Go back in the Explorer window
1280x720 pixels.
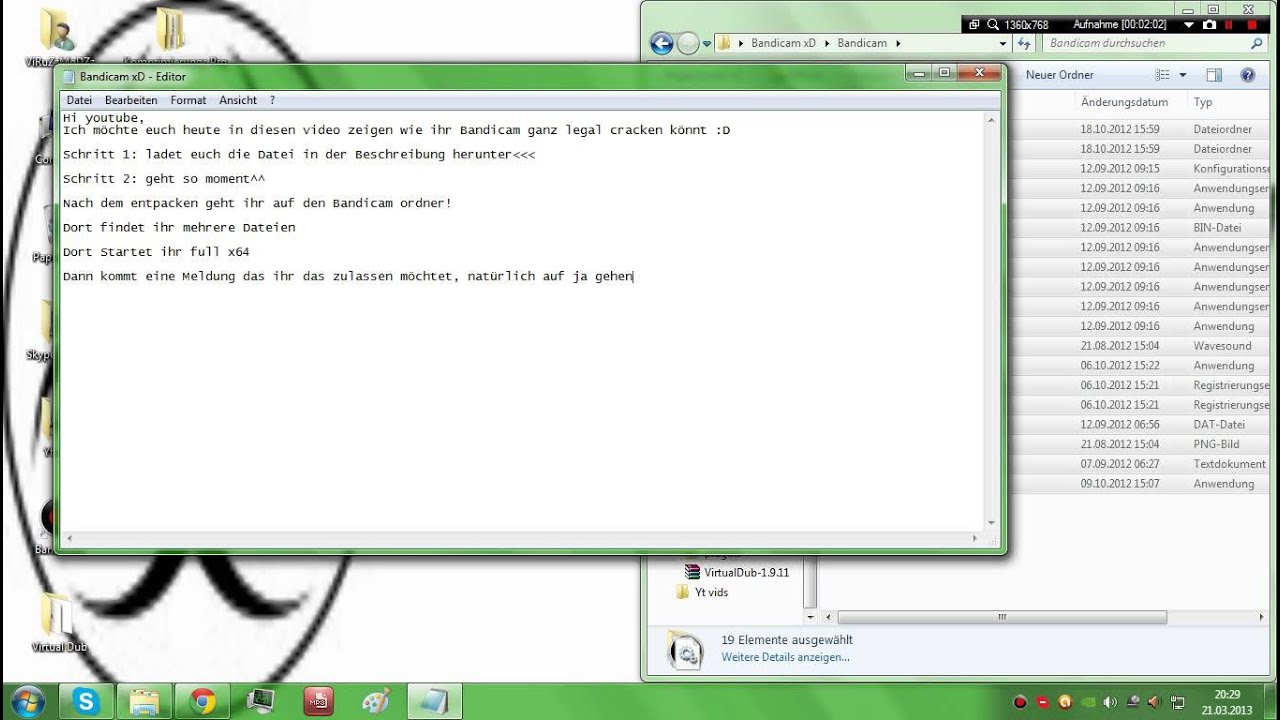click(x=661, y=43)
